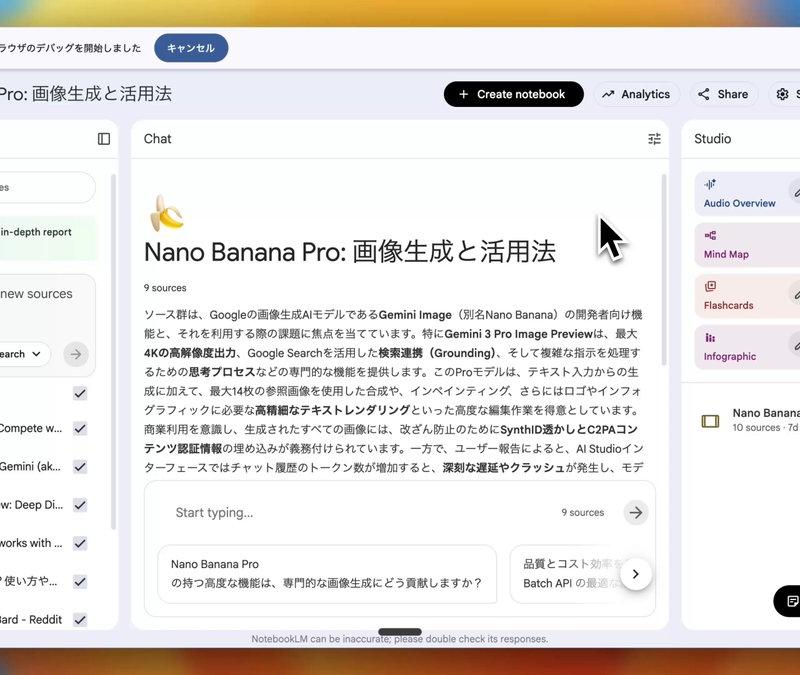Open the Gemini (ak... source
This screenshot has width=800, height=675.
pyautogui.click(x=30, y=466)
